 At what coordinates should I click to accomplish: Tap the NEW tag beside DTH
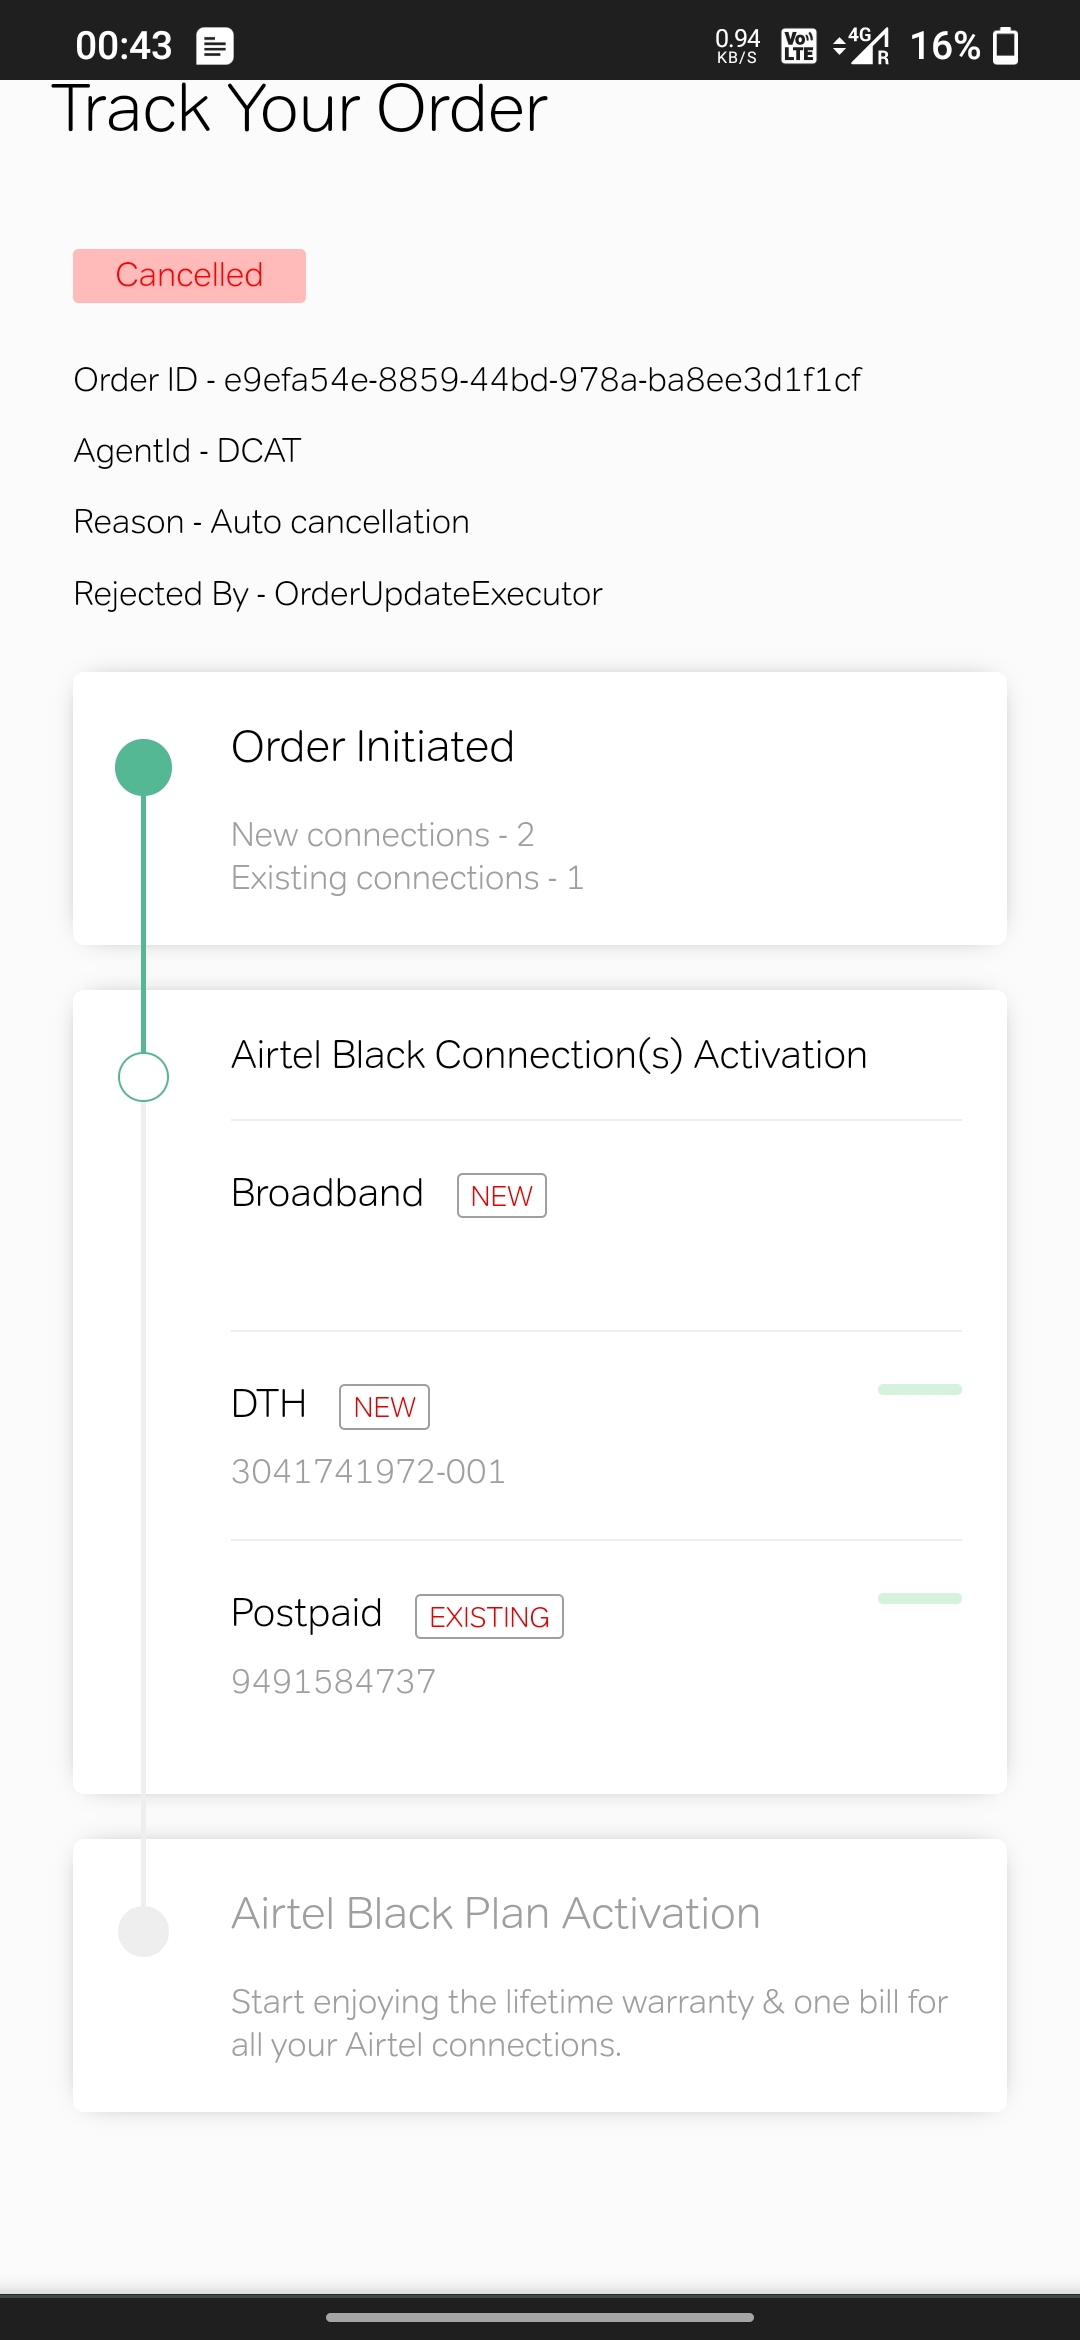click(x=384, y=1407)
